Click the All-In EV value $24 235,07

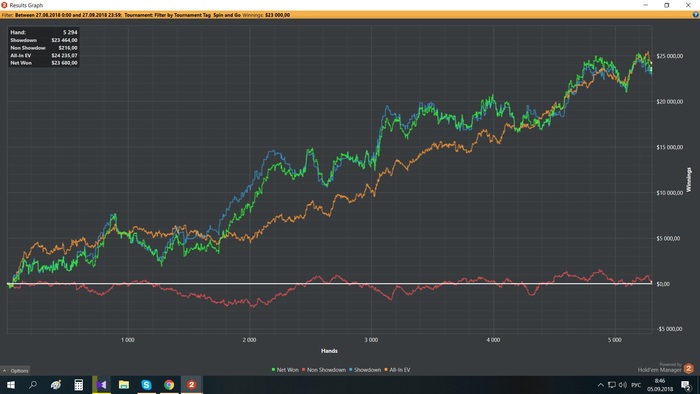64,55
